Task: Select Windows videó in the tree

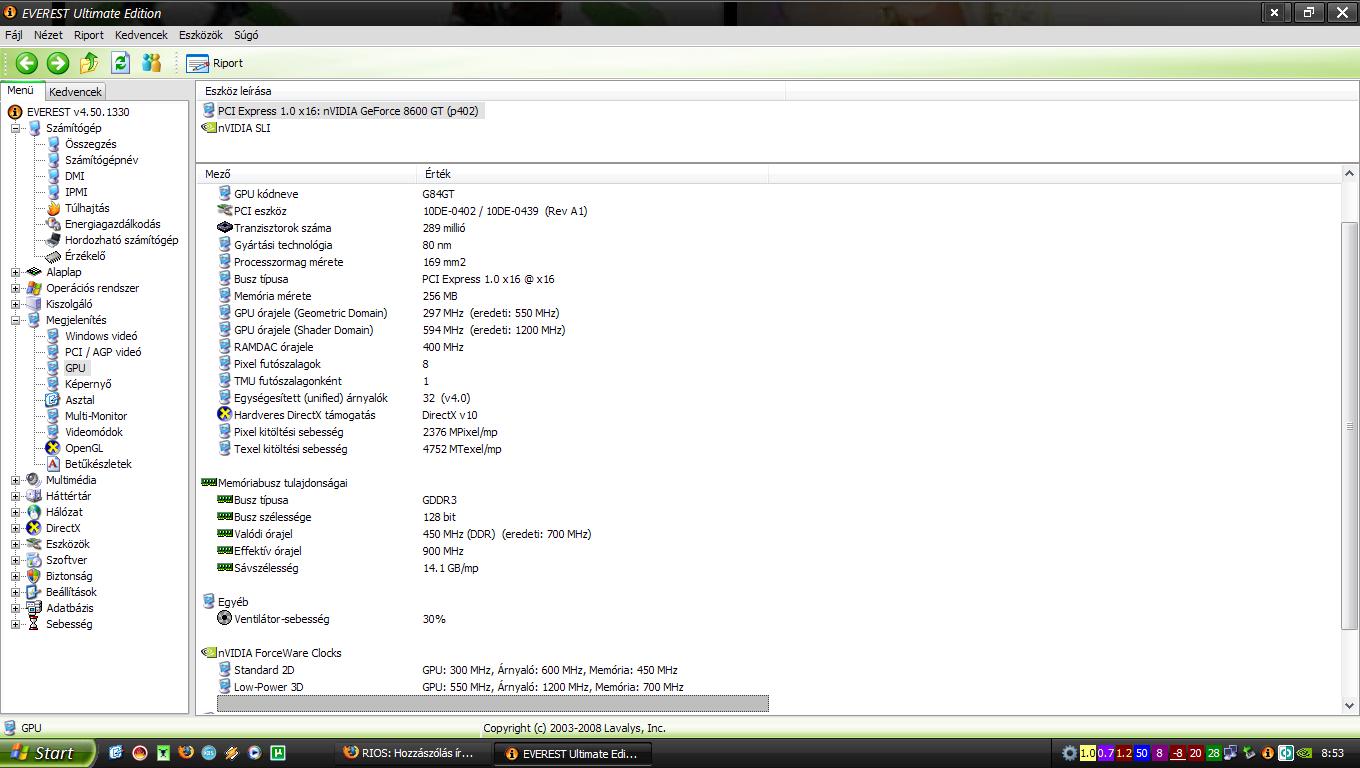Action: (x=101, y=336)
